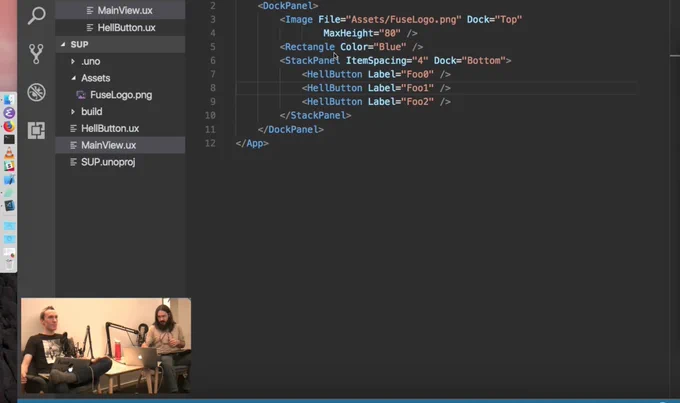Launch VLC from the dock
This screenshot has height=403, width=680.
click(x=9, y=153)
